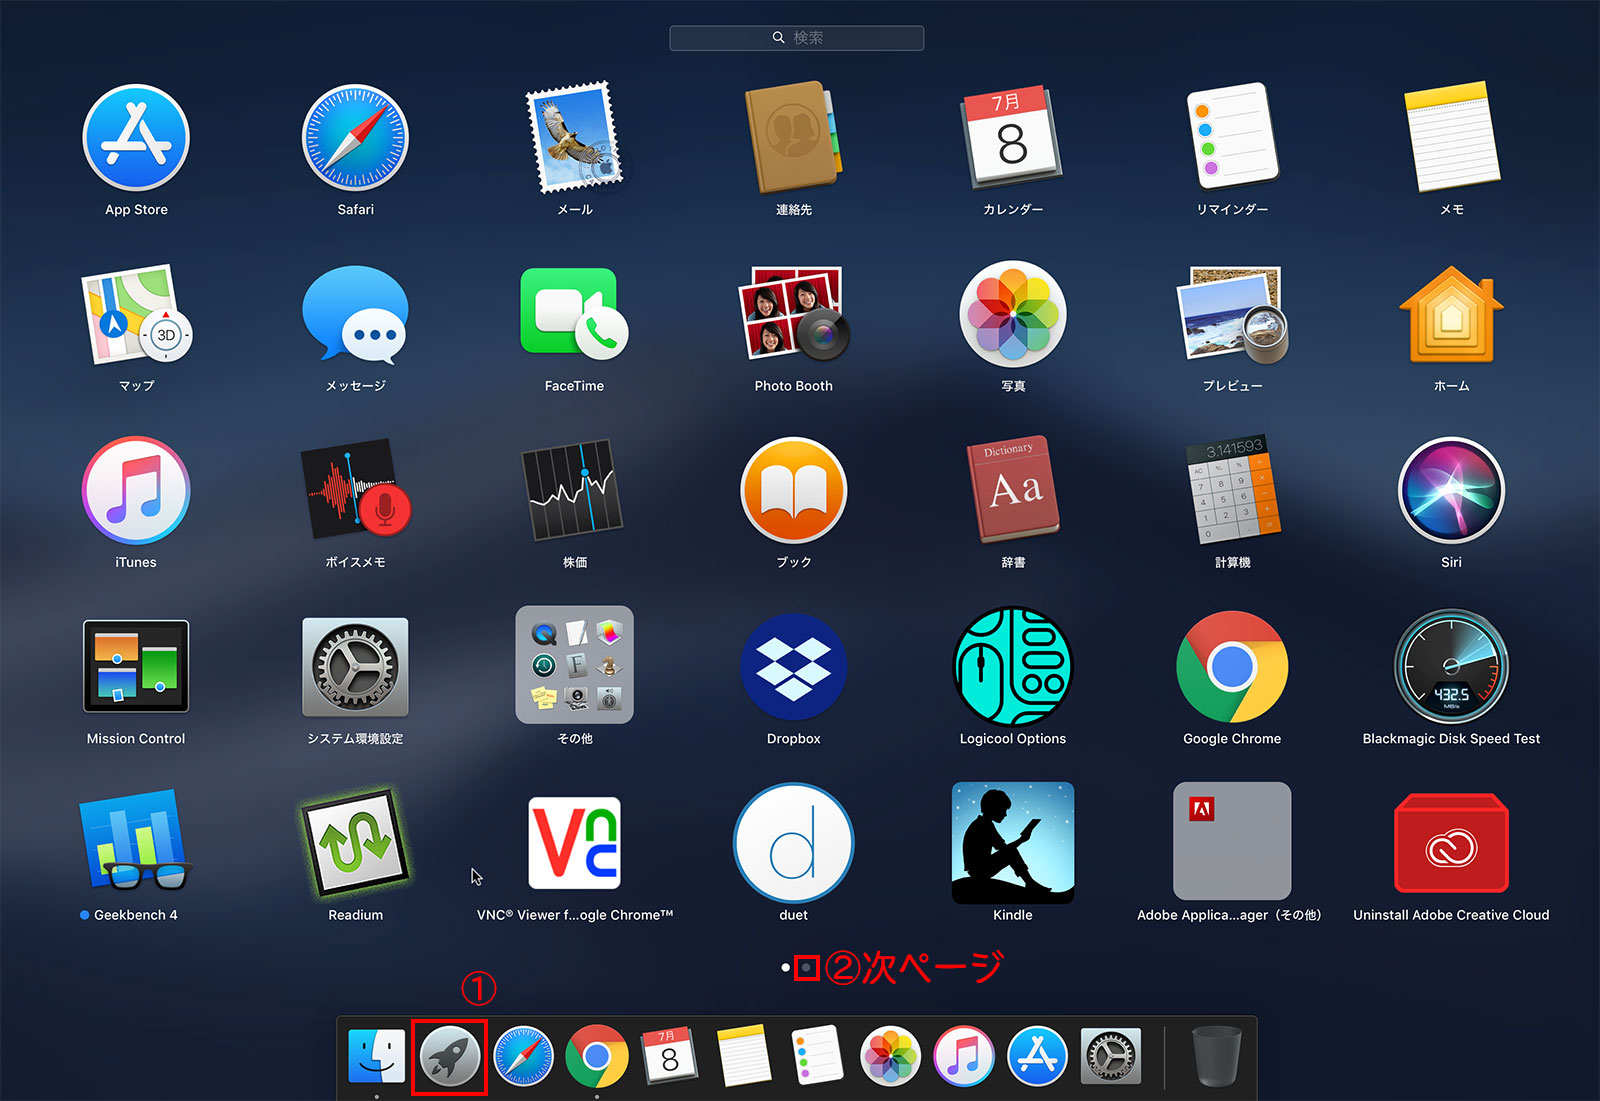Launch メッセージ
Image resolution: width=1600 pixels, height=1101 pixels.
pos(355,314)
